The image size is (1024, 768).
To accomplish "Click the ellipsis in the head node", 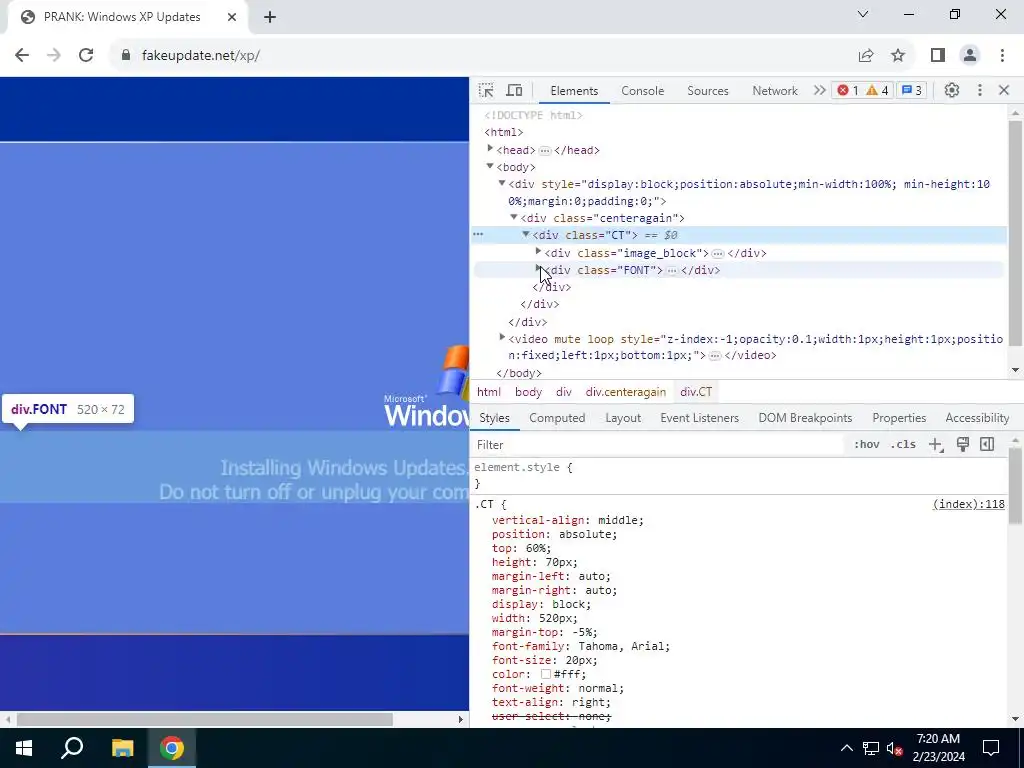I will pos(545,150).
